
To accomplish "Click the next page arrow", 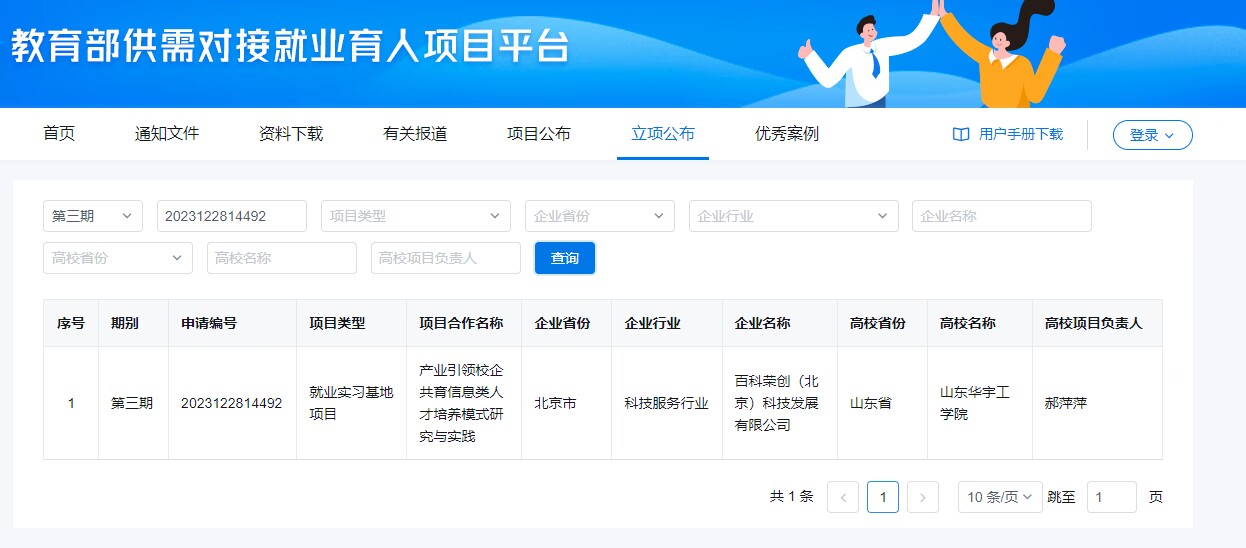I will pyautogui.click(x=922, y=497).
